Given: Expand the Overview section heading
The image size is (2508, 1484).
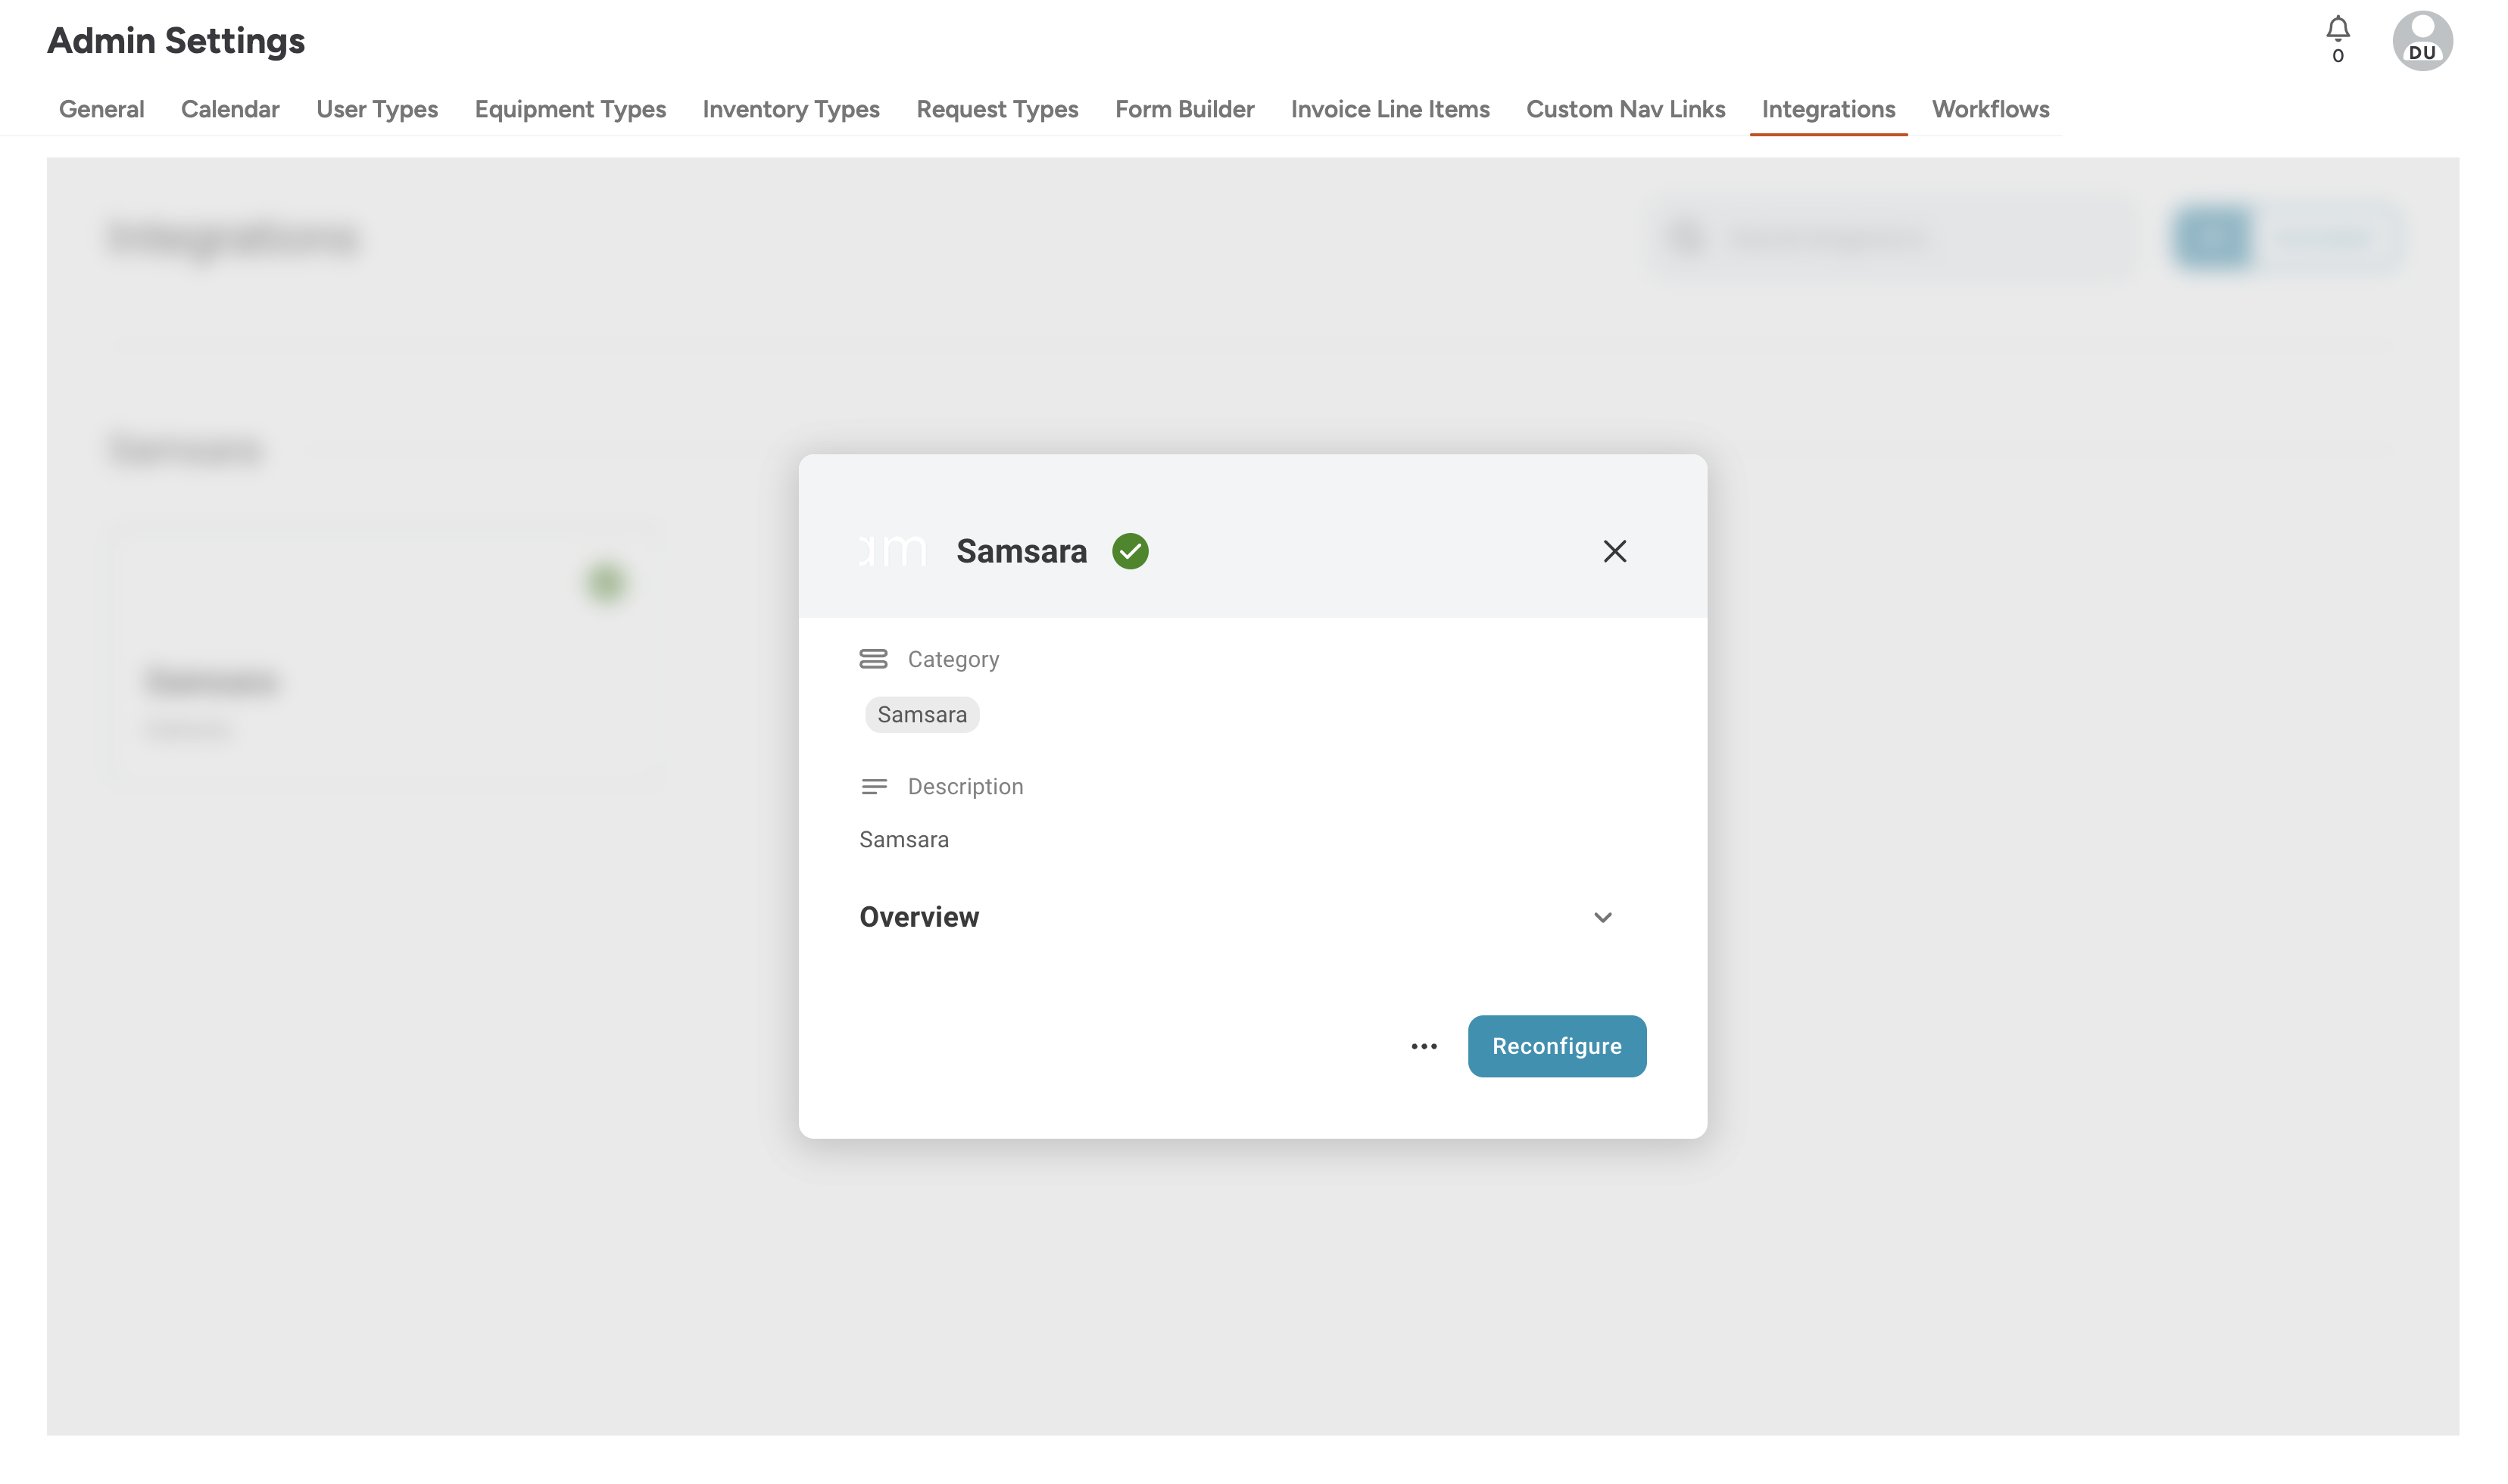Looking at the screenshot, I should 919,917.
